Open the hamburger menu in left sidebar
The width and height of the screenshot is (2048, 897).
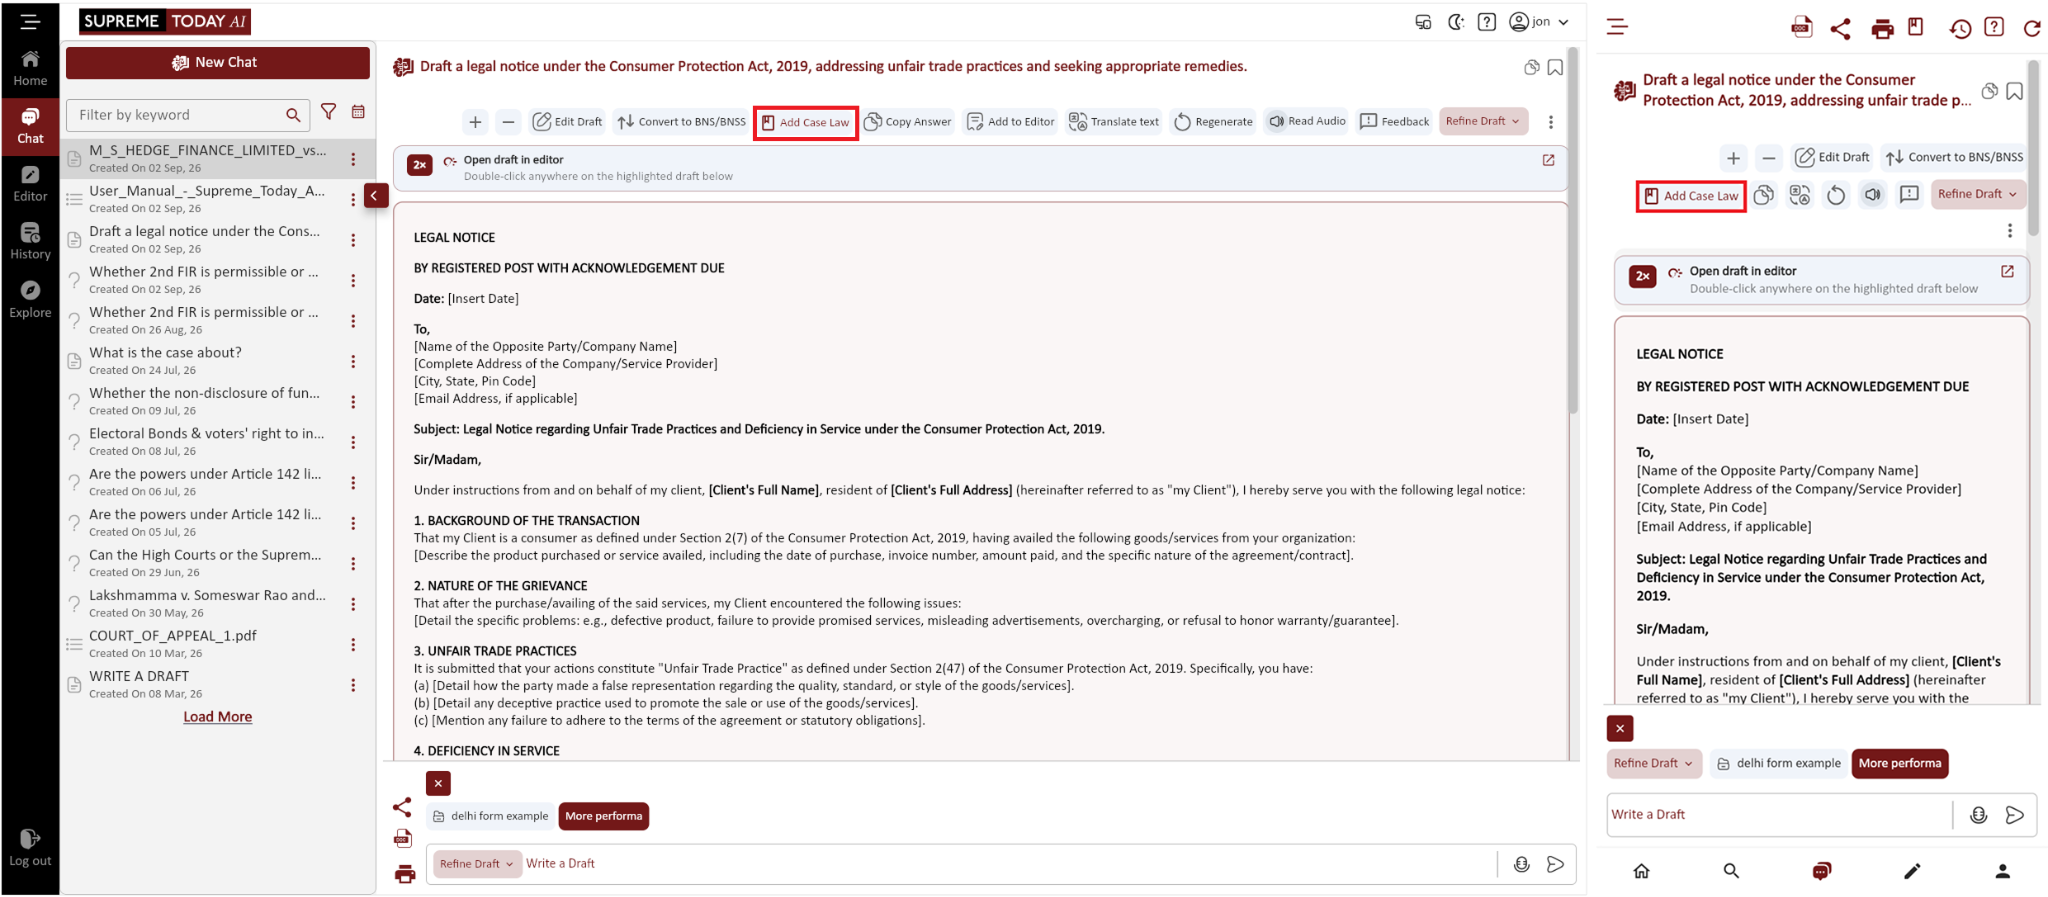[30, 21]
